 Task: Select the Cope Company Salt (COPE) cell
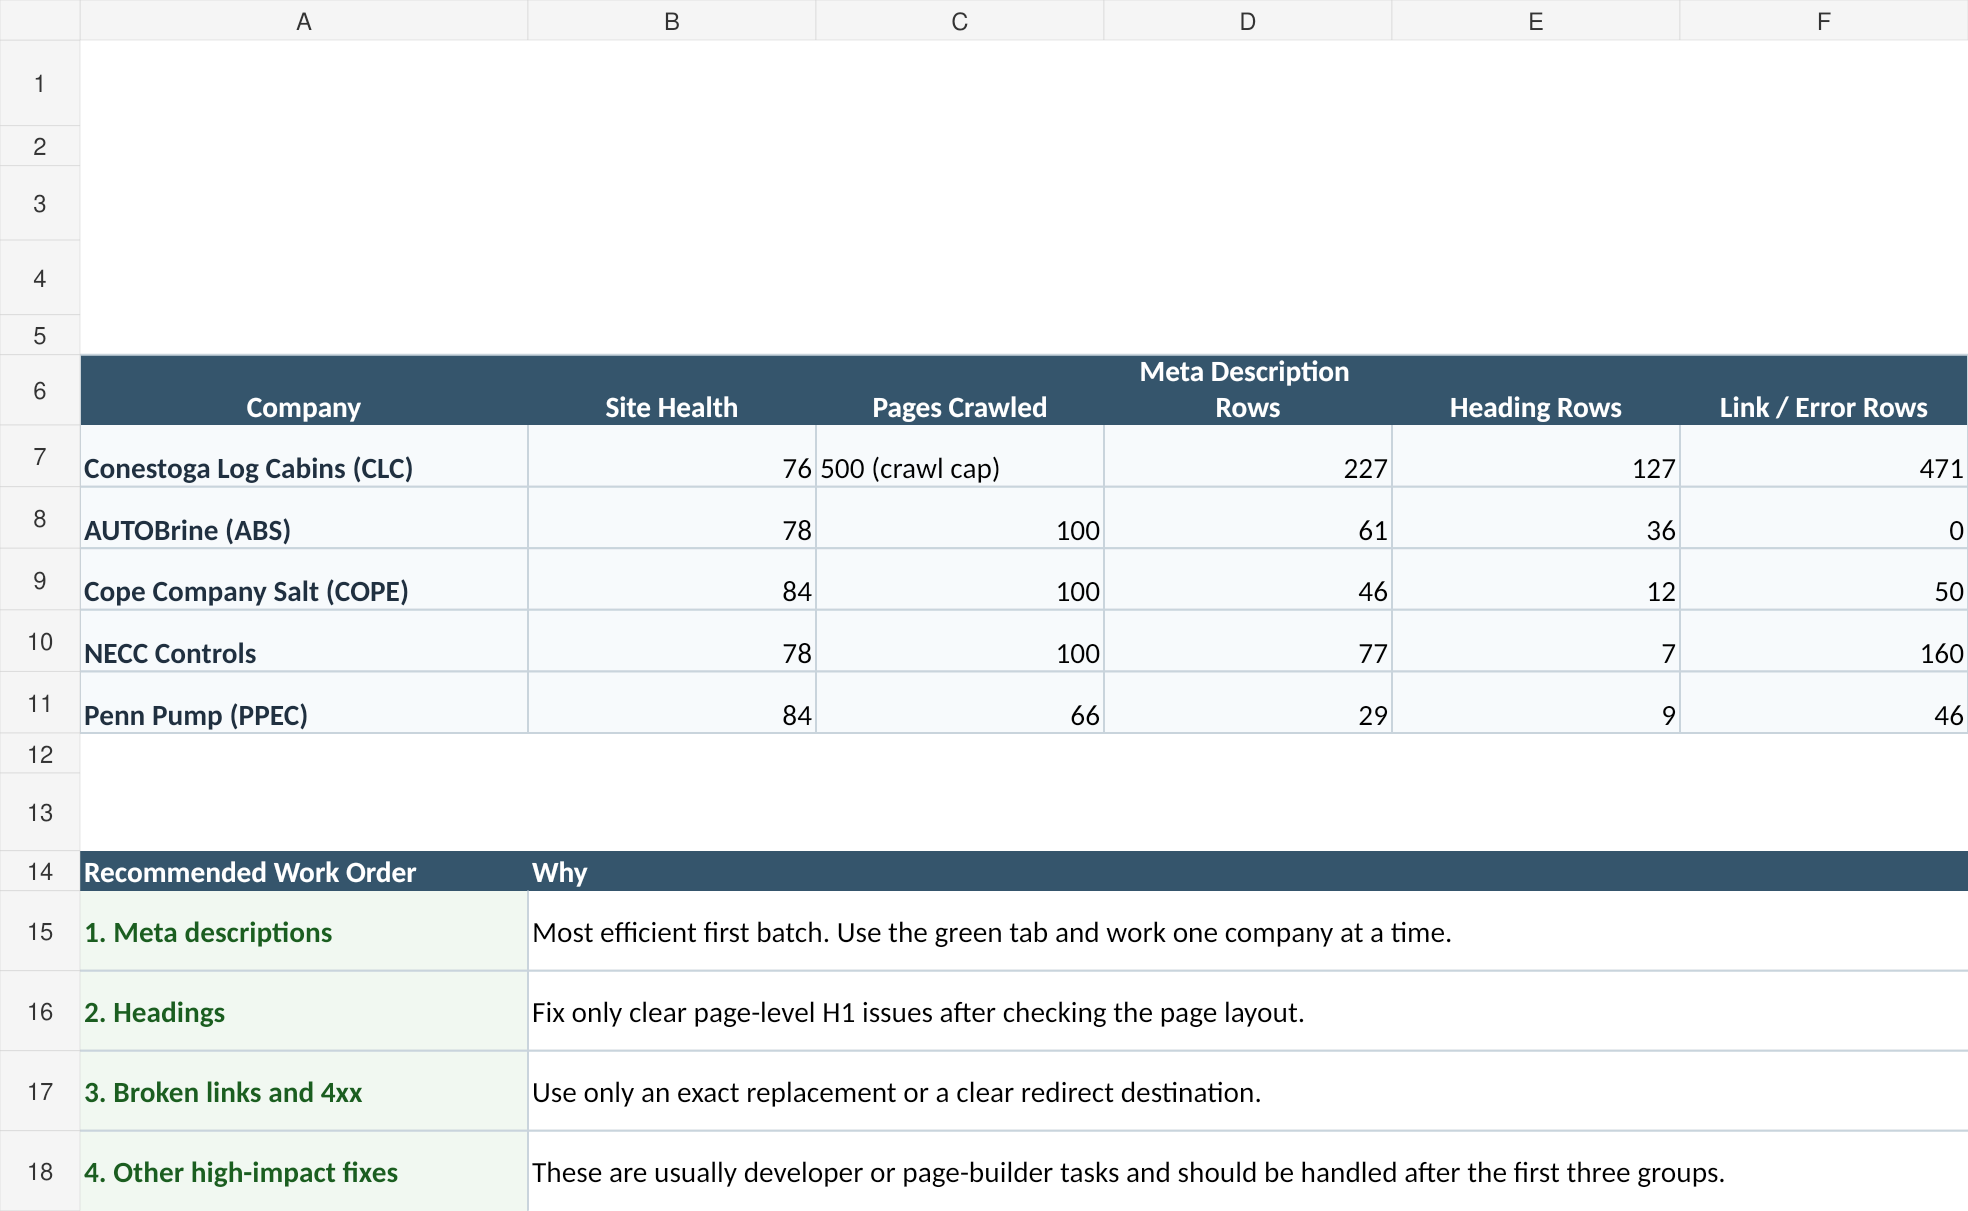(x=304, y=580)
